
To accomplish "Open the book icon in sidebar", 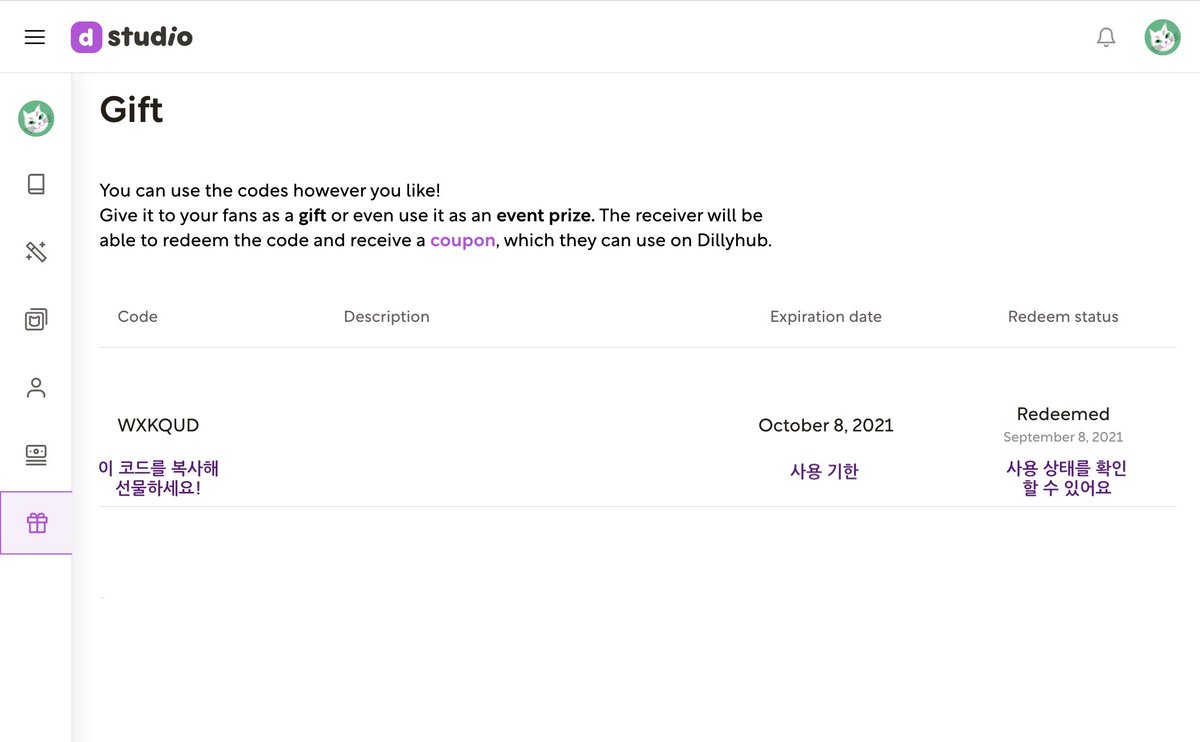I will tap(36, 184).
